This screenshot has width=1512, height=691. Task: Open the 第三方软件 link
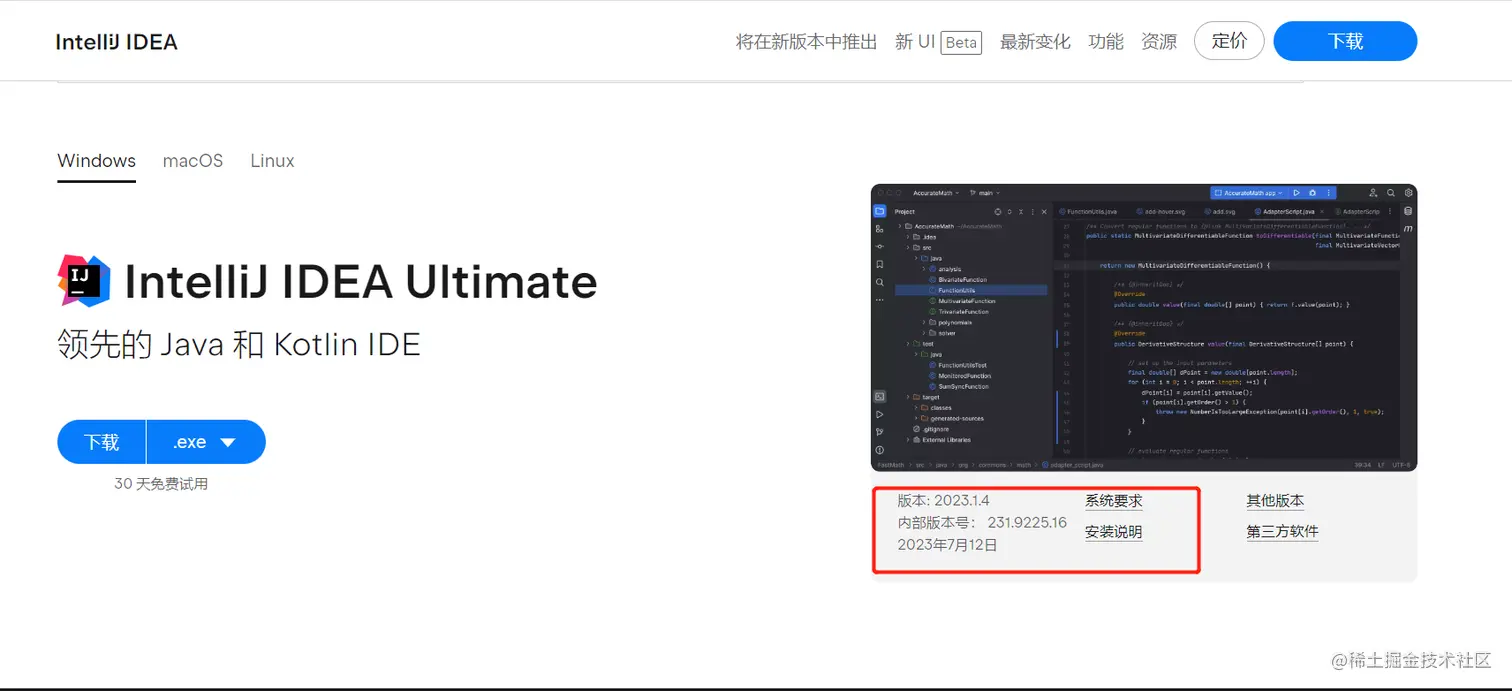[1282, 532]
